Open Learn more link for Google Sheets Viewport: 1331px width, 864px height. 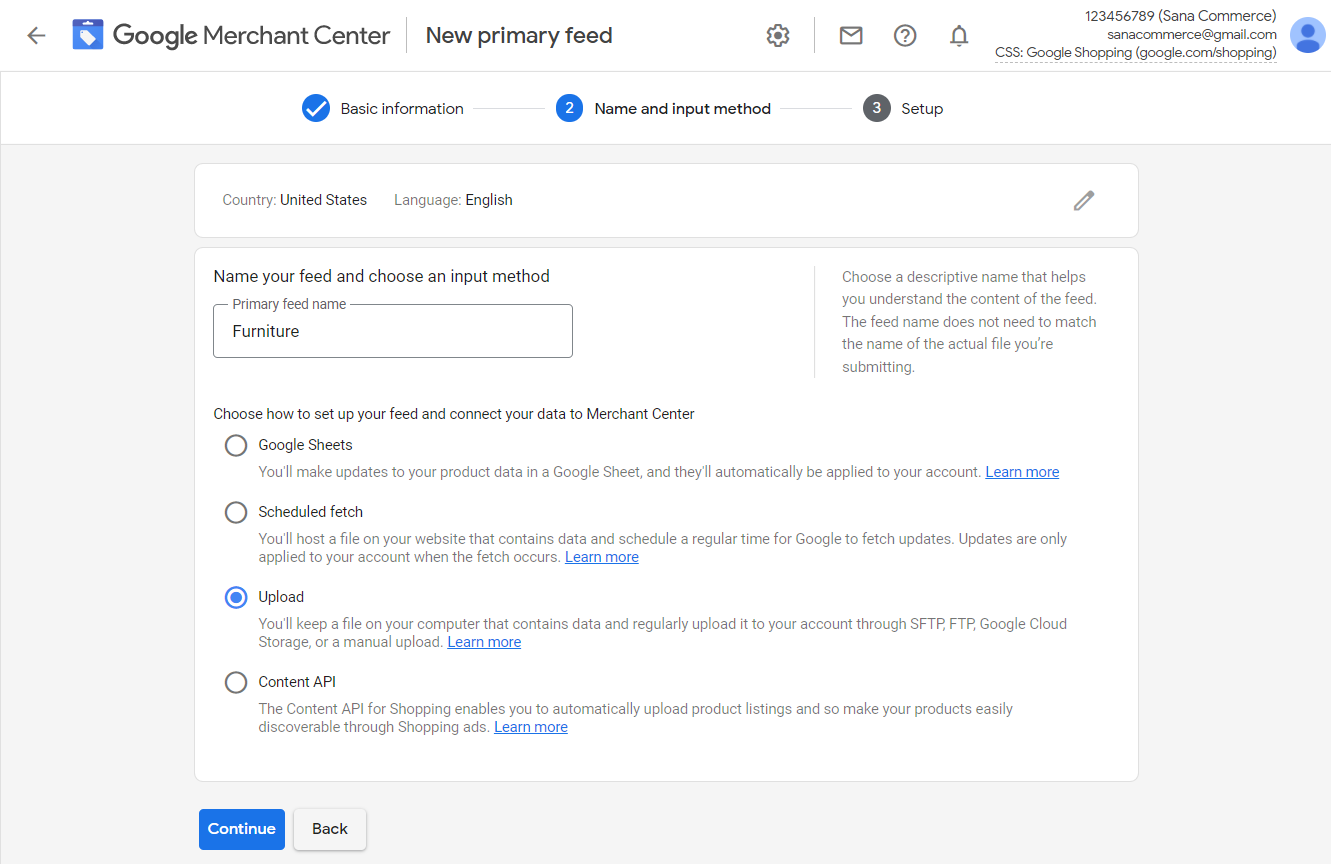1022,472
